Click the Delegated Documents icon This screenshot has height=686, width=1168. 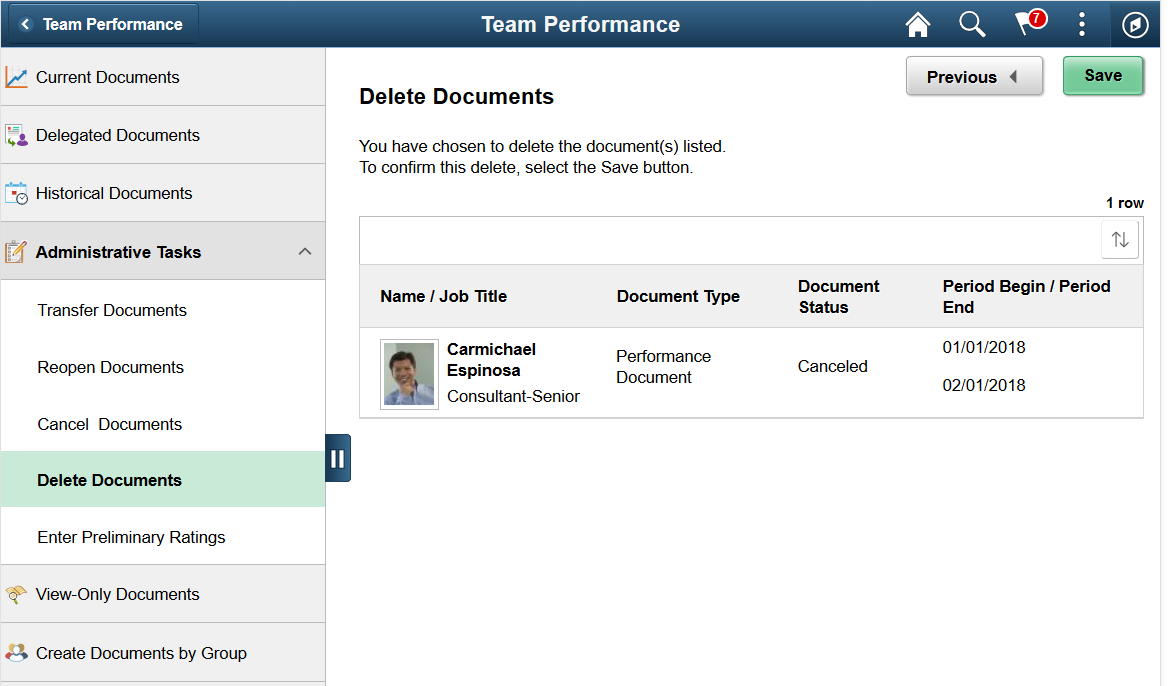coord(16,136)
